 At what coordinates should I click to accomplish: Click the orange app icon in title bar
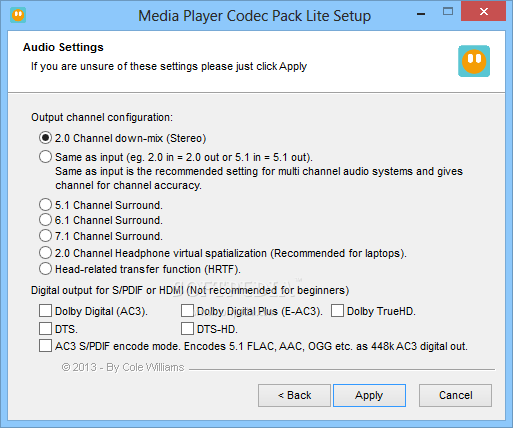[18, 15]
